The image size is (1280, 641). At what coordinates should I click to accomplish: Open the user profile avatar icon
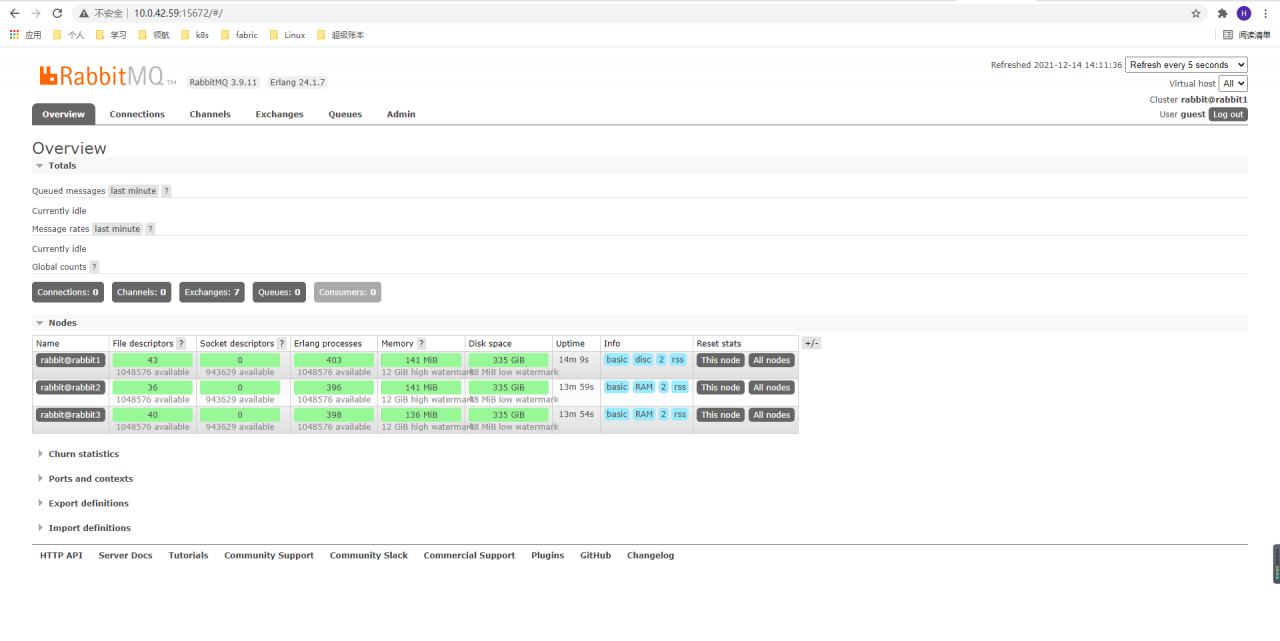[x=1244, y=13]
